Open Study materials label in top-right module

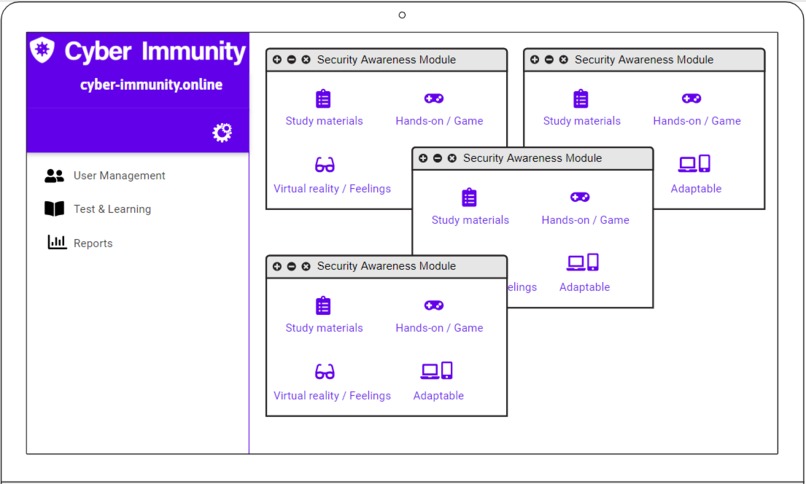(582, 121)
